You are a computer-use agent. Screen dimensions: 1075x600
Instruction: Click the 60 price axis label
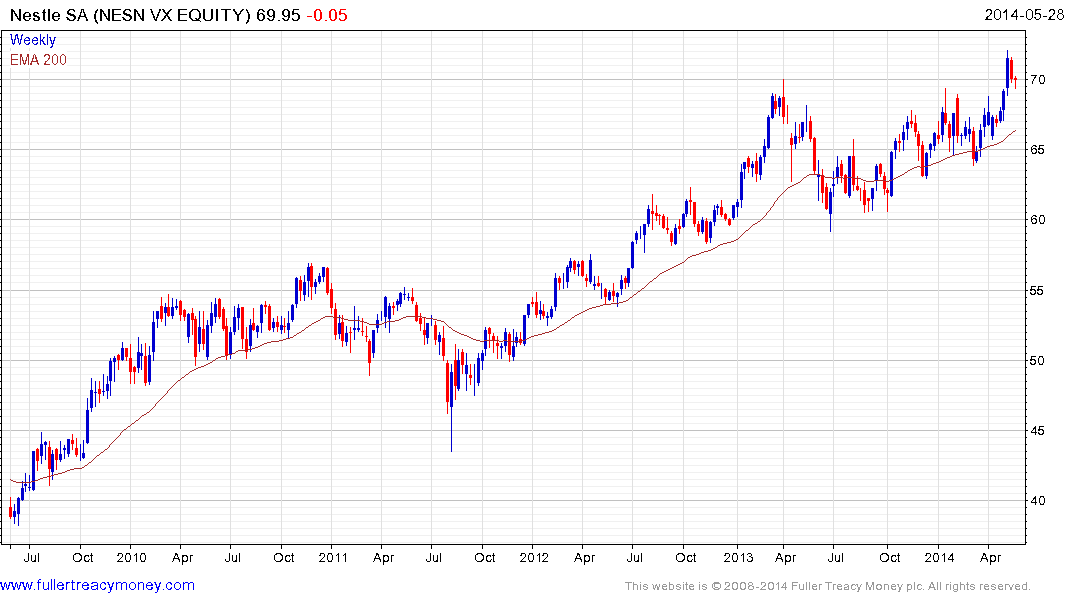(x=1037, y=219)
